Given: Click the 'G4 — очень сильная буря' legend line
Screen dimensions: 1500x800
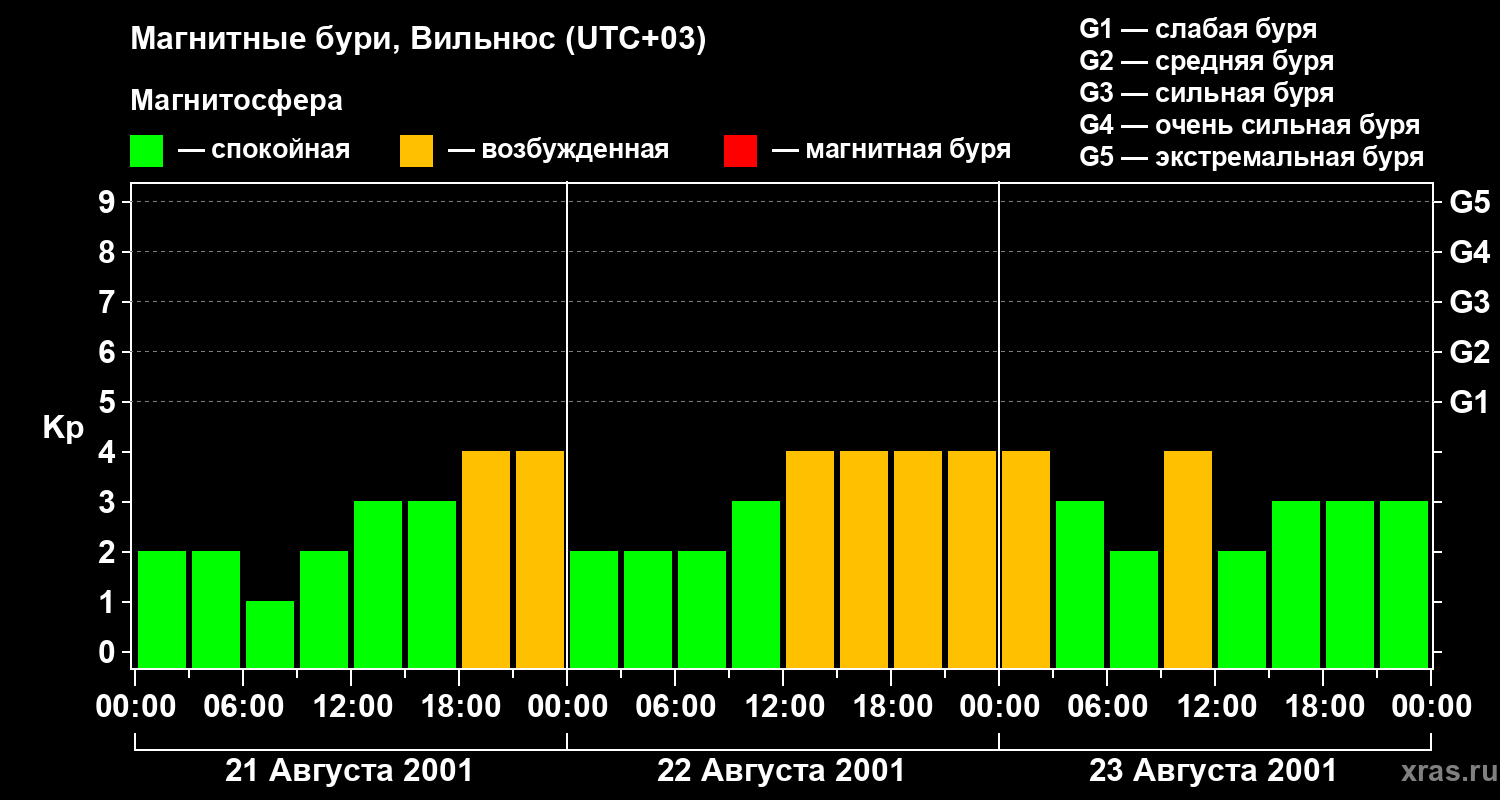Looking at the screenshot, I should pos(1249,125).
